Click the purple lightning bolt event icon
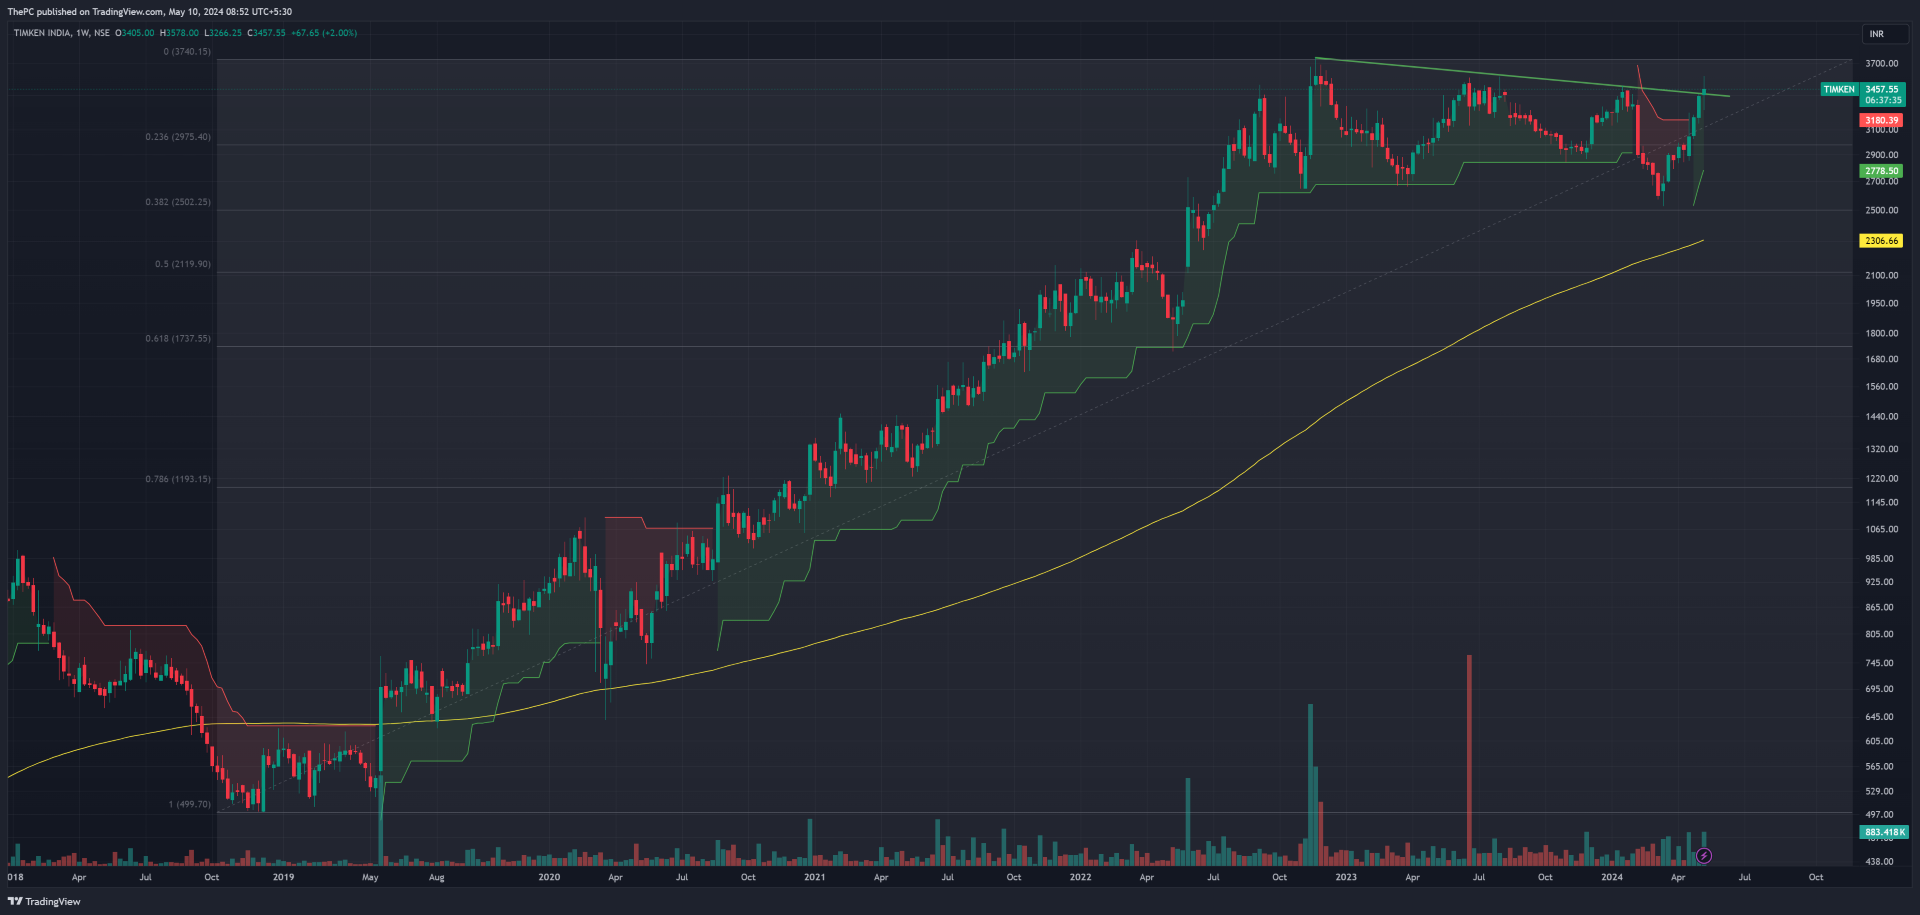The image size is (1920, 915). pos(1704,856)
